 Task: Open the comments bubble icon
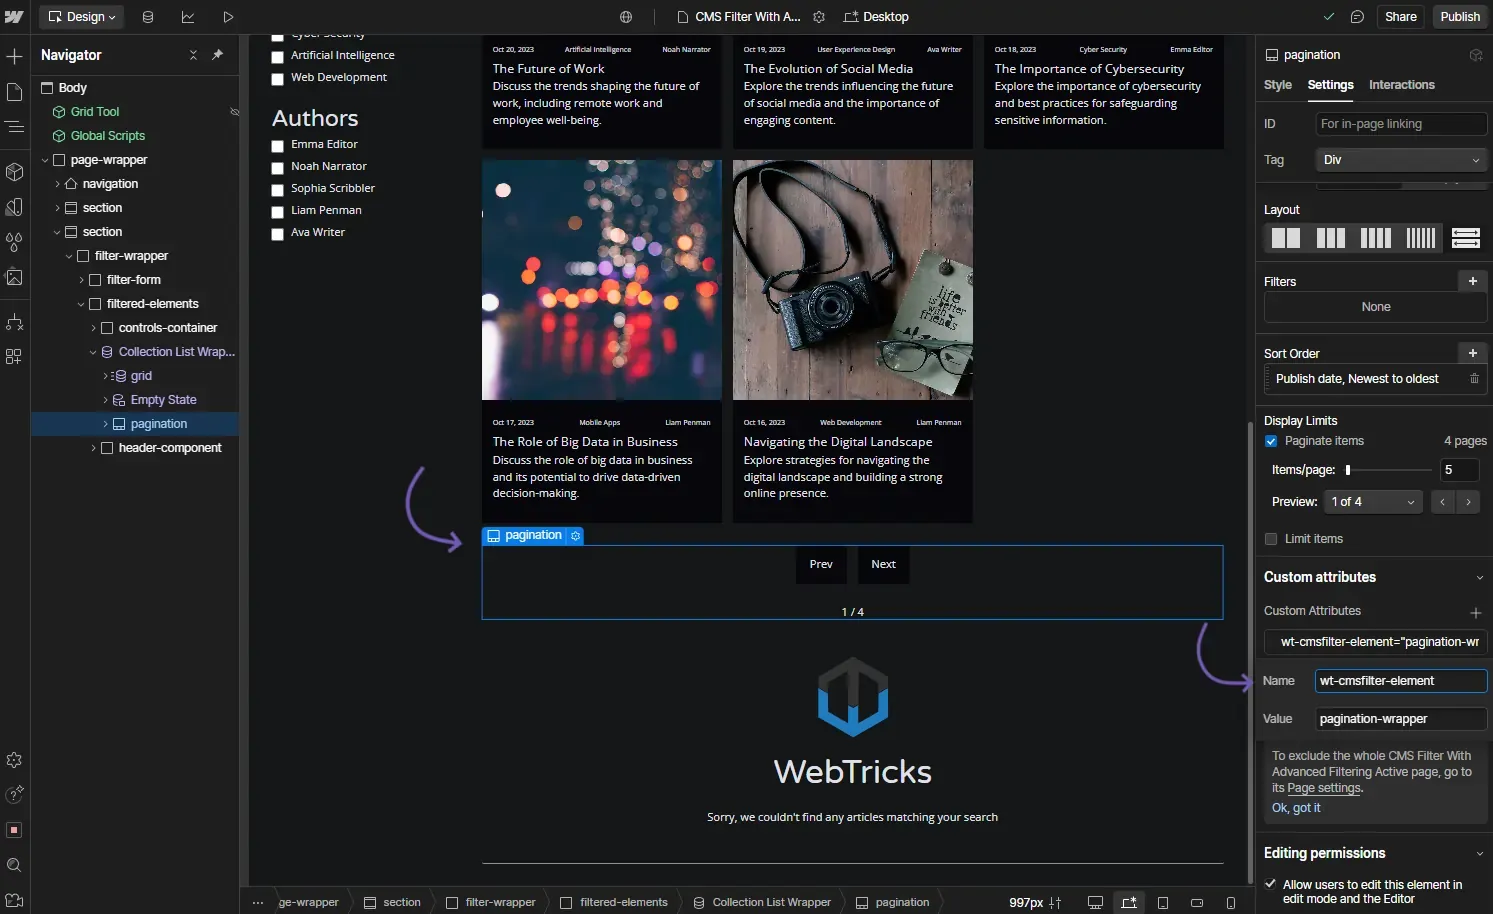pyautogui.click(x=1357, y=17)
